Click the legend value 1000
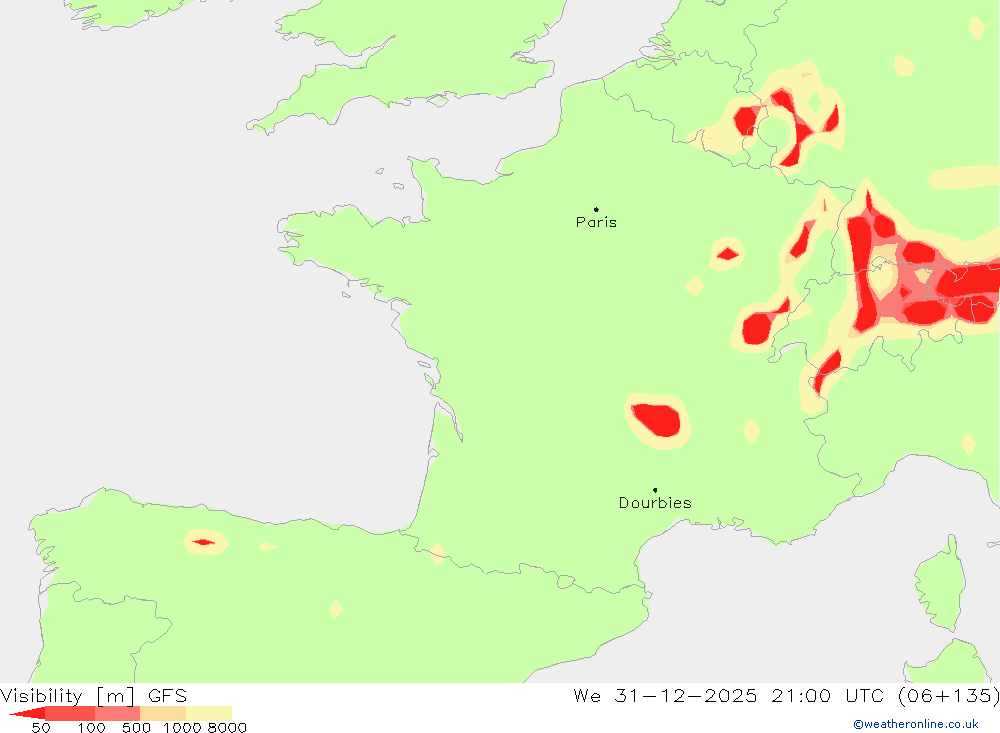 pos(182,728)
